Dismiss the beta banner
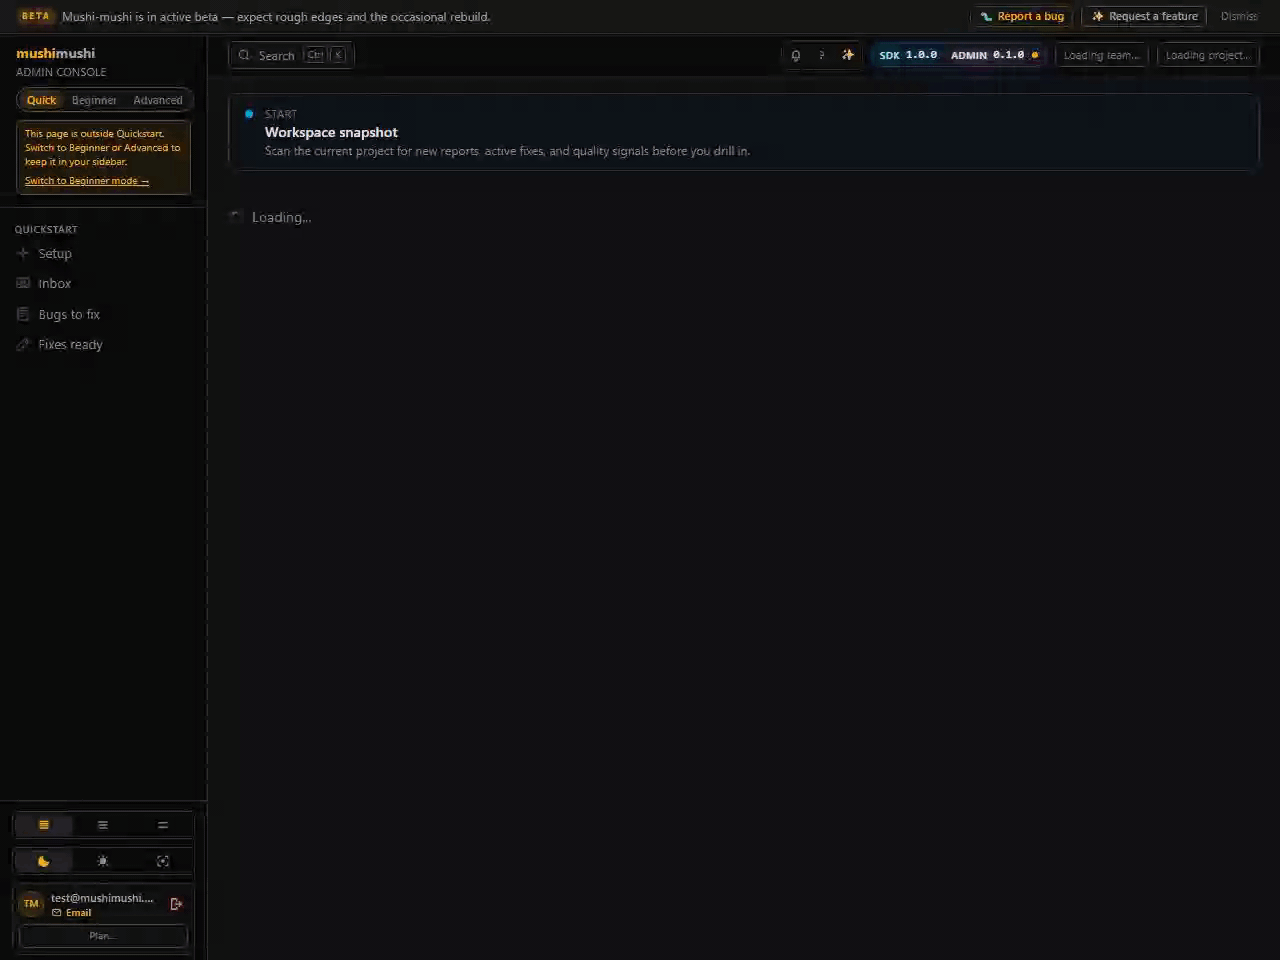1280x960 pixels. 1239,17
